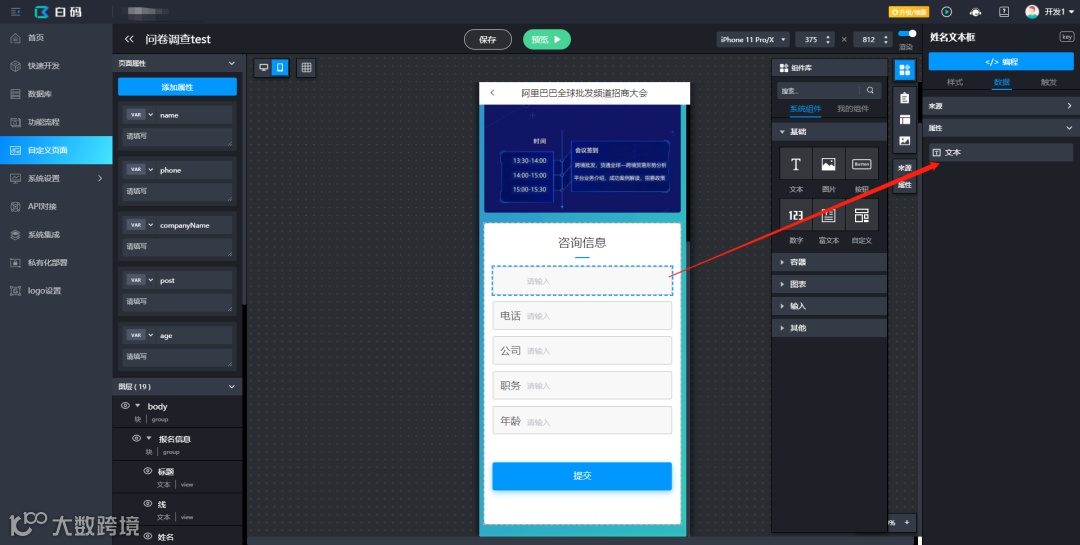Image resolution: width=1080 pixels, height=545 pixels.
Task: Click the value textarea under post
Action: pyautogui.click(x=178, y=302)
